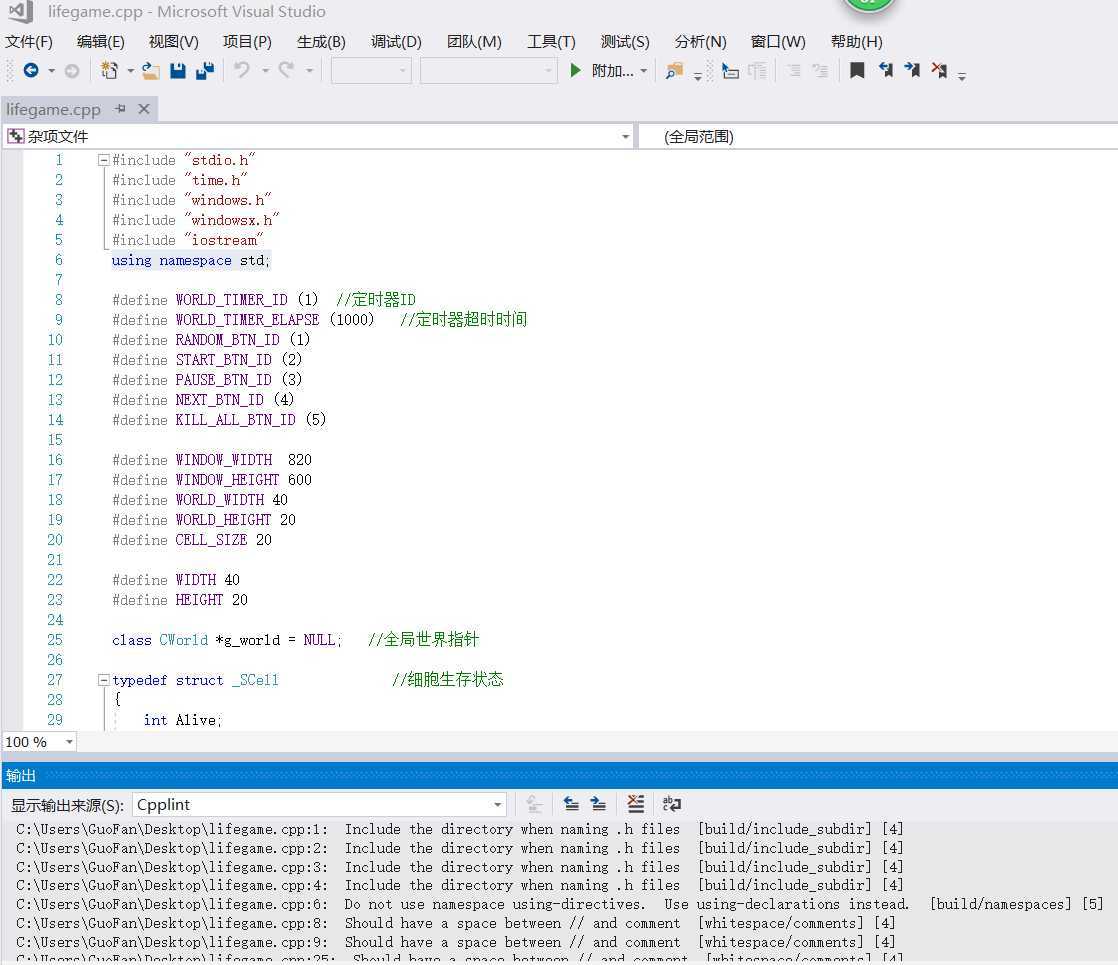Click the find in files icon
The image size is (1118, 965).
click(674, 71)
